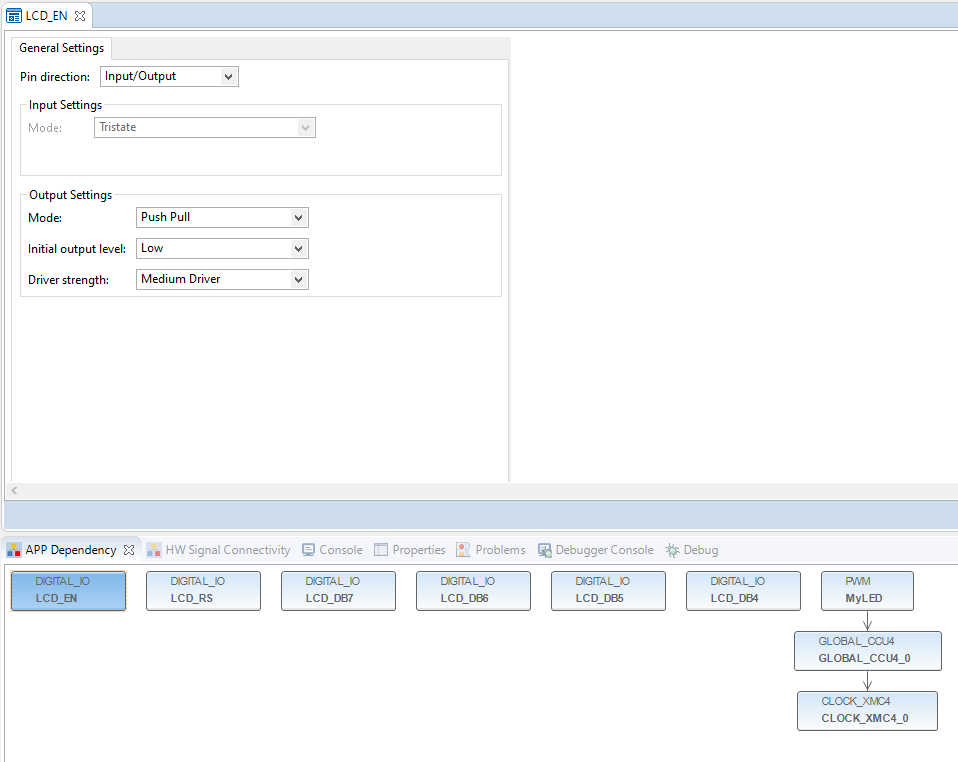Click the HW Signal Connectivity tab icon

tap(154, 550)
